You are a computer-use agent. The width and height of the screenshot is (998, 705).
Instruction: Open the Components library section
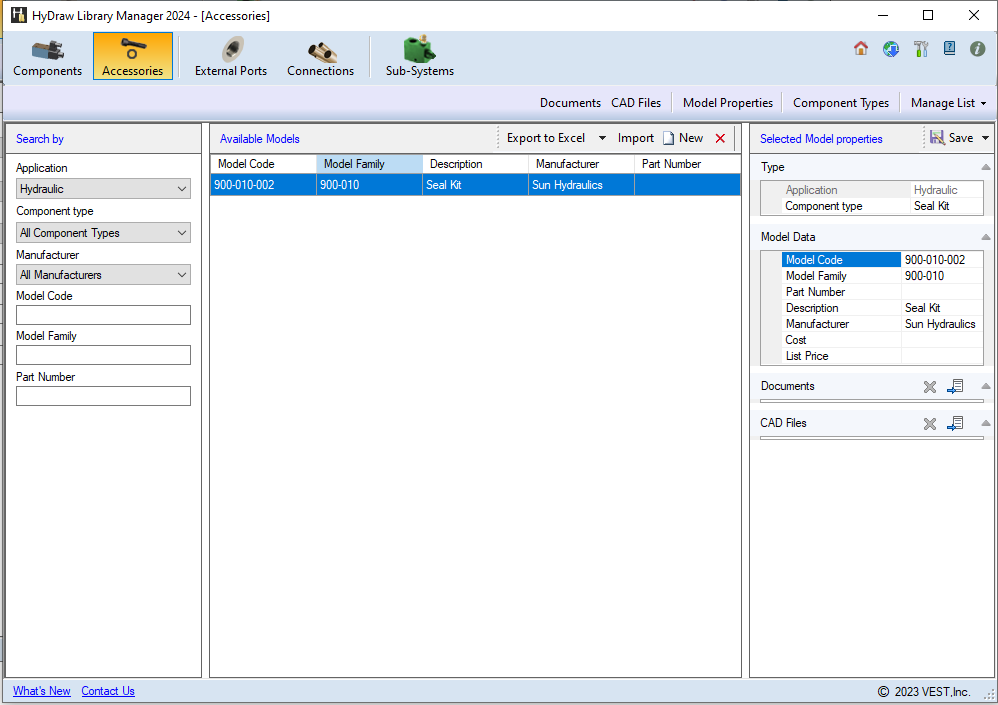point(47,57)
